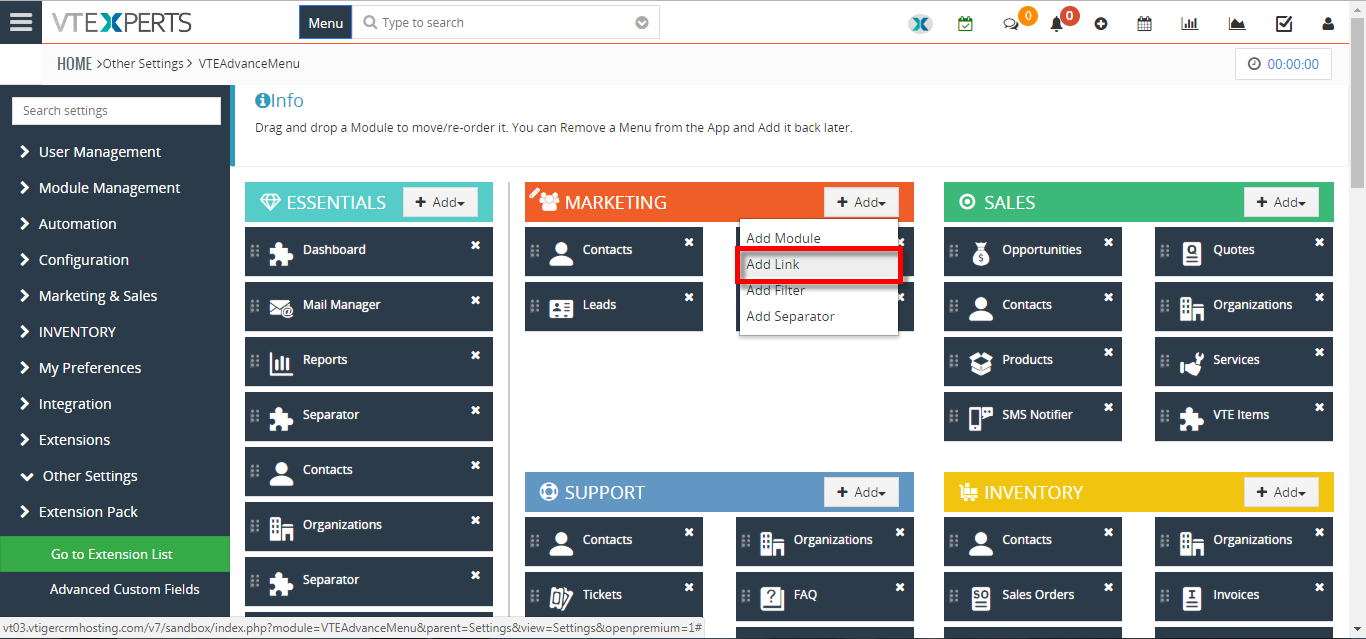Open the Essentials Add dropdown
Screen dimensions: 1366x639
440,202
